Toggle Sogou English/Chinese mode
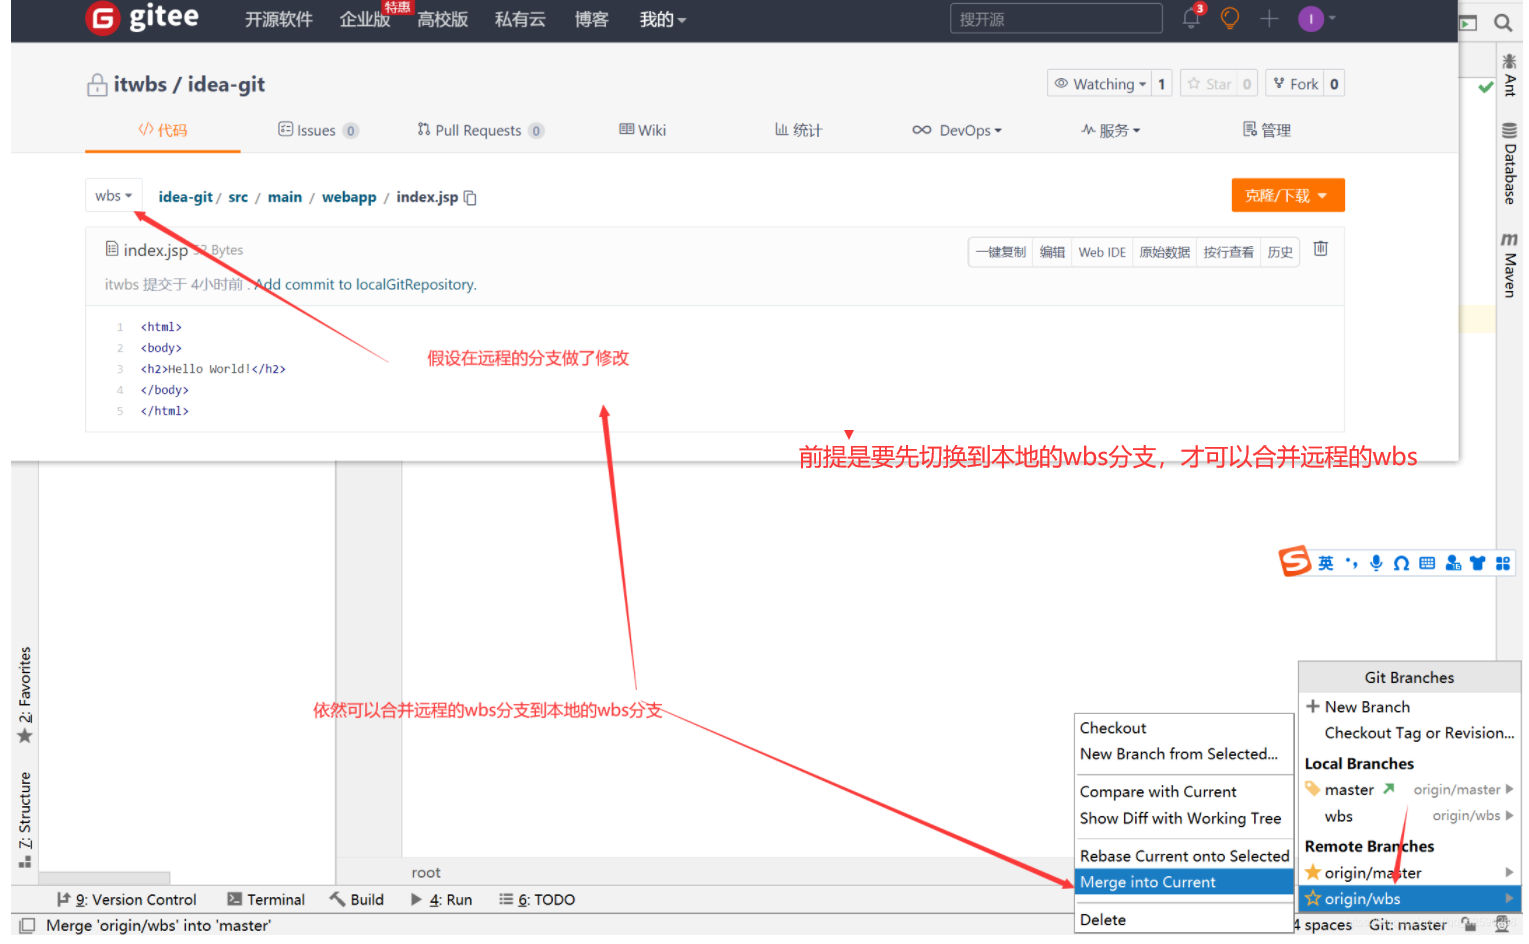1529x944 pixels. click(x=1325, y=563)
